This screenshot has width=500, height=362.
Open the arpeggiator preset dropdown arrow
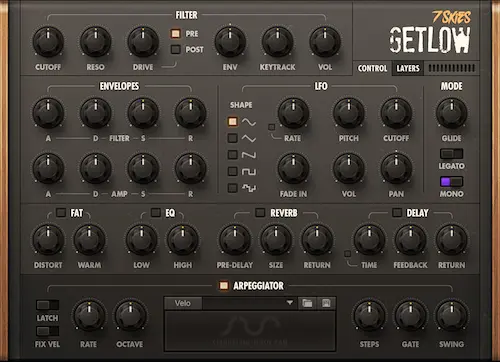point(290,303)
